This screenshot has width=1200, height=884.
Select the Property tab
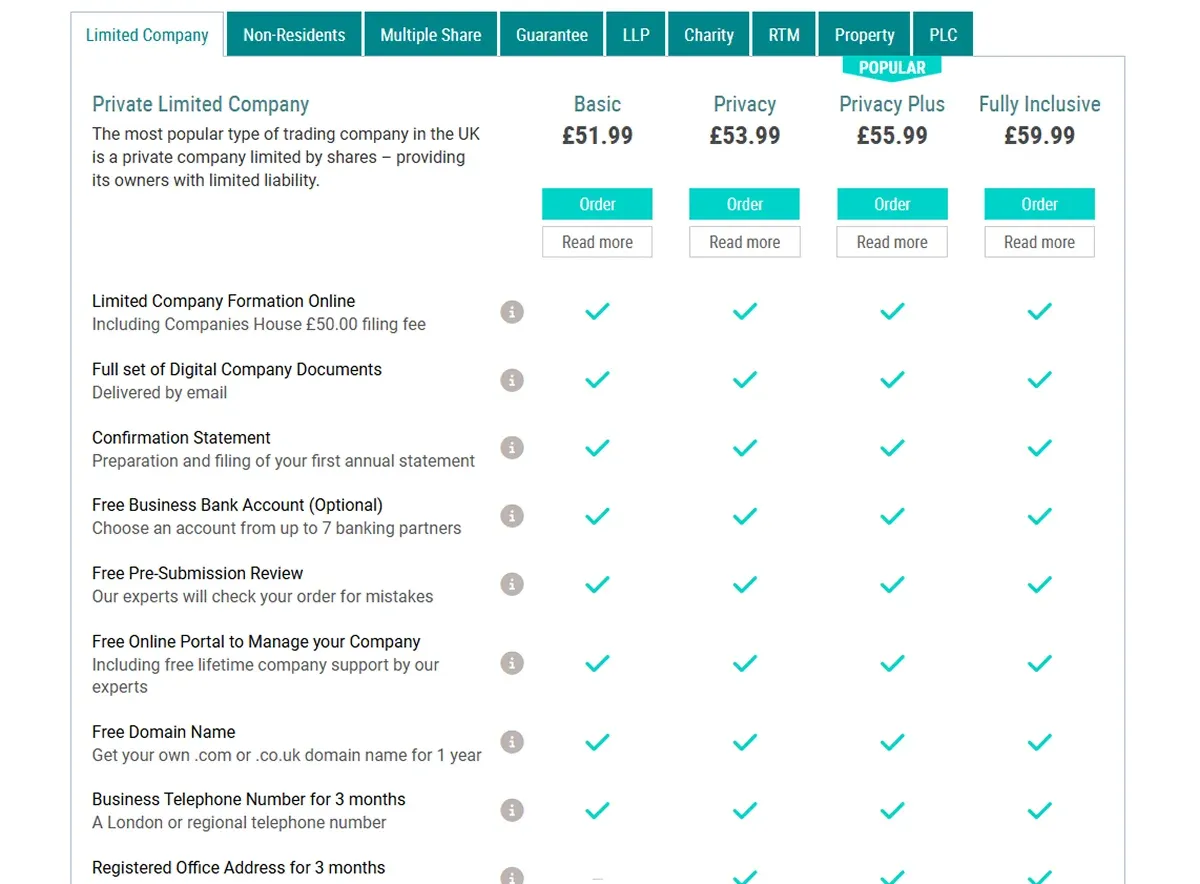point(864,35)
